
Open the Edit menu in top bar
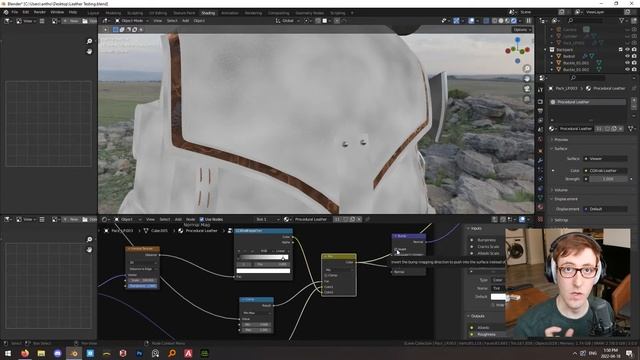click(26, 12)
